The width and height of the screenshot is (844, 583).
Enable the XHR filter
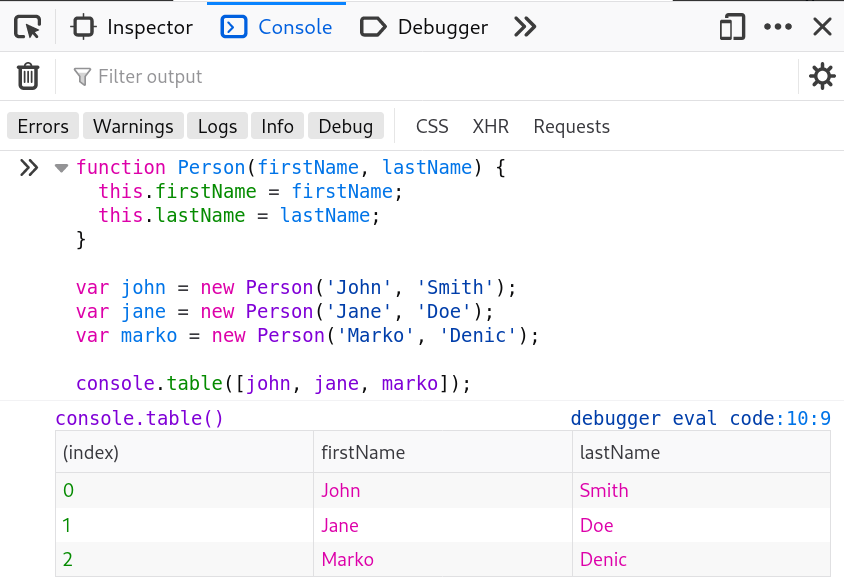(491, 126)
